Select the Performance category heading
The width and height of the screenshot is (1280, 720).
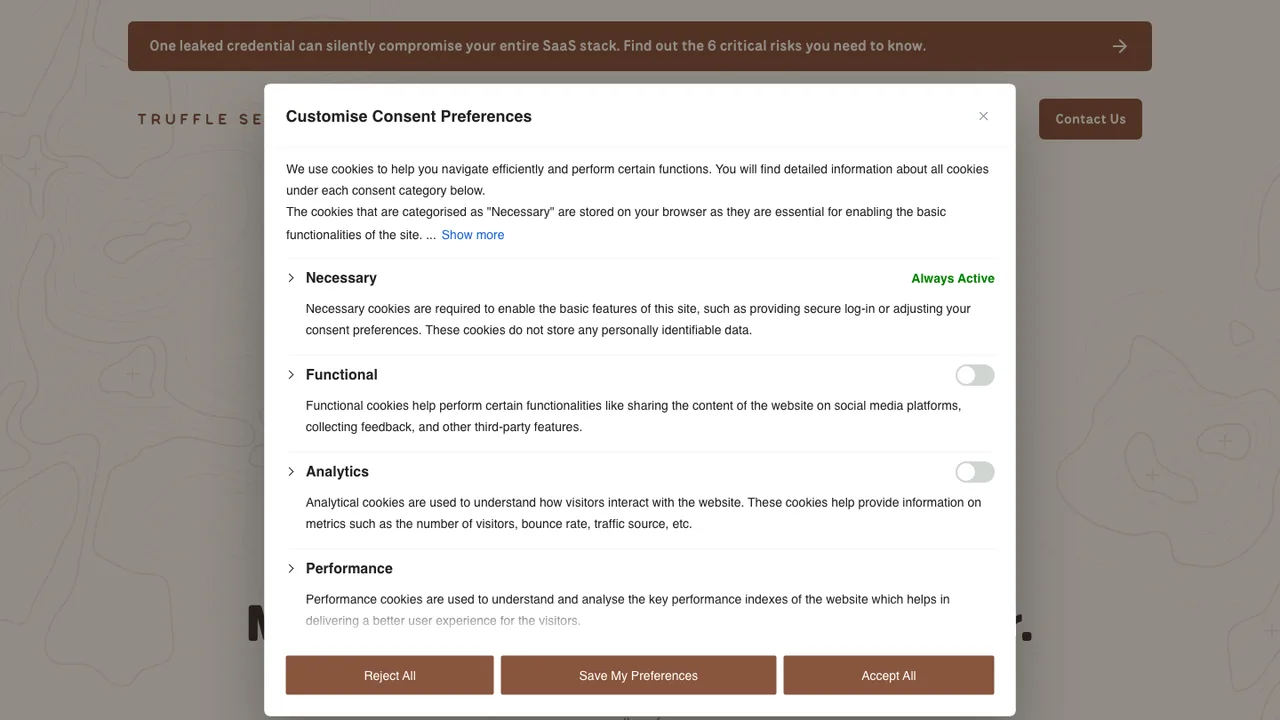click(x=349, y=569)
